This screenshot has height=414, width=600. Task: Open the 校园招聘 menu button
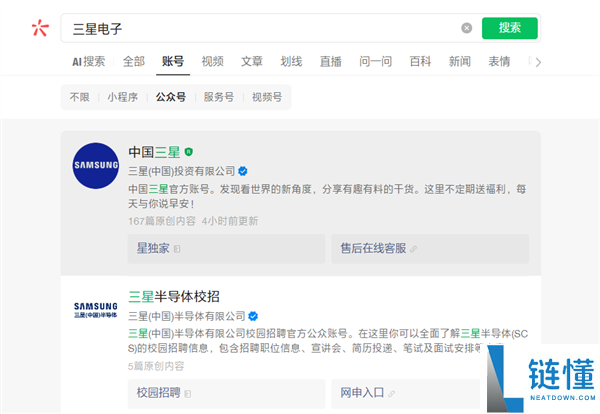pos(227,393)
